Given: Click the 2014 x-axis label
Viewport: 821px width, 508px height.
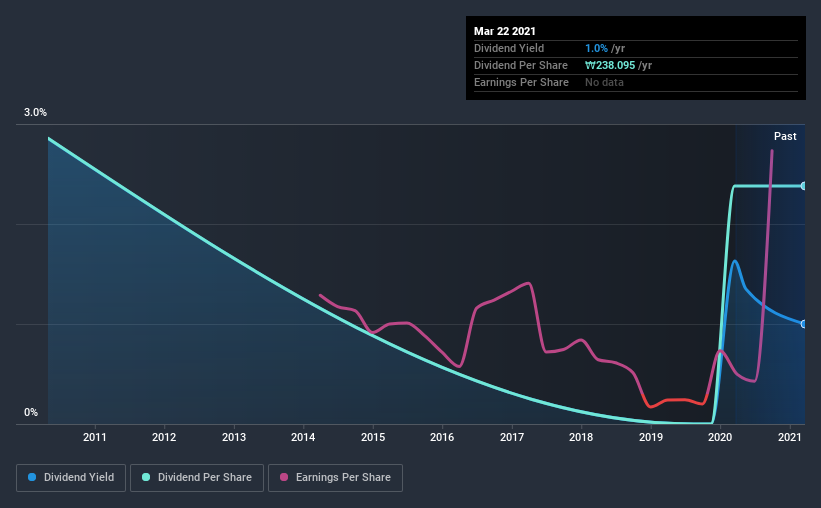Looking at the screenshot, I should coord(303,437).
